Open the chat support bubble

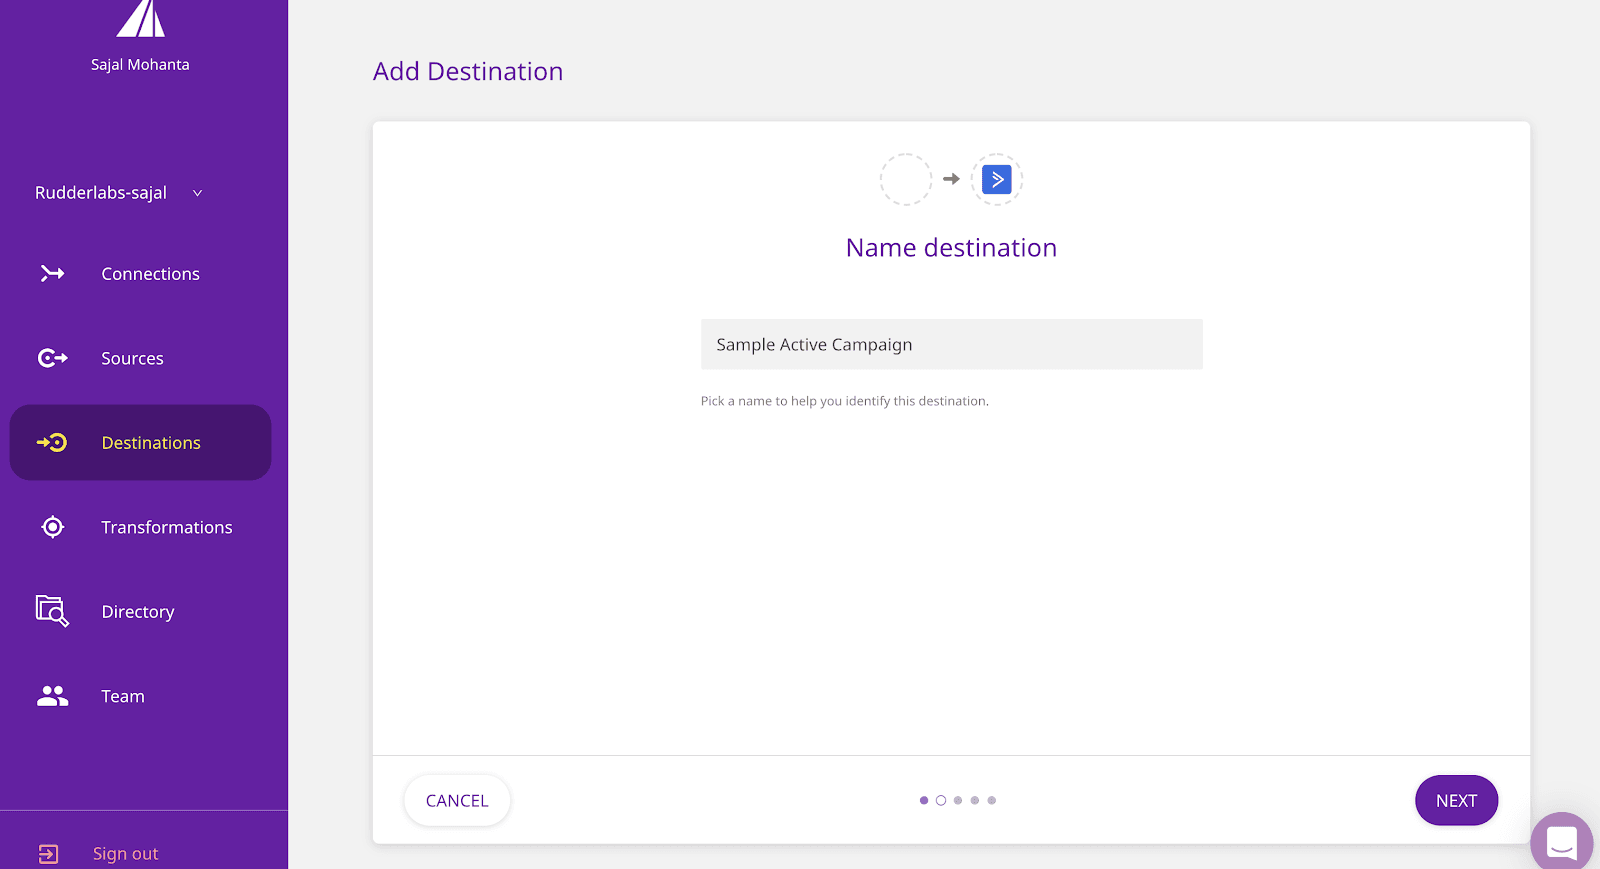pyautogui.click(x=1561, y=842)
